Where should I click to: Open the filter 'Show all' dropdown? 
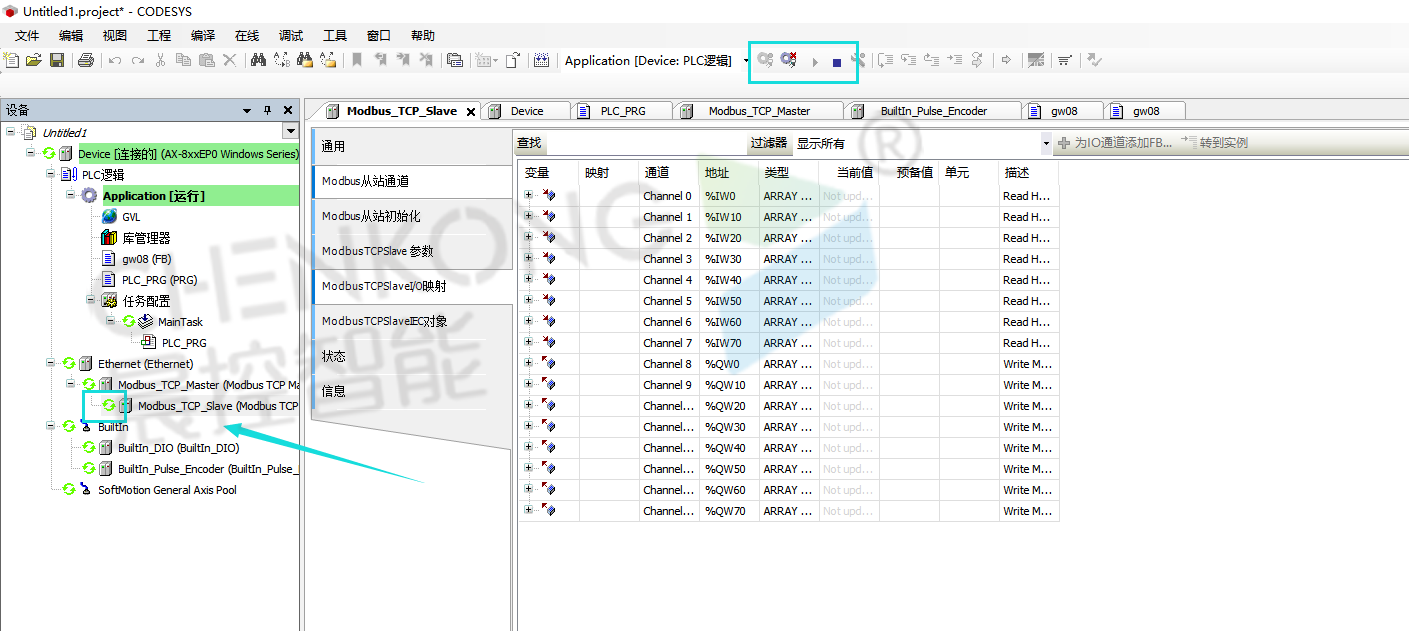coord(1046,144)
